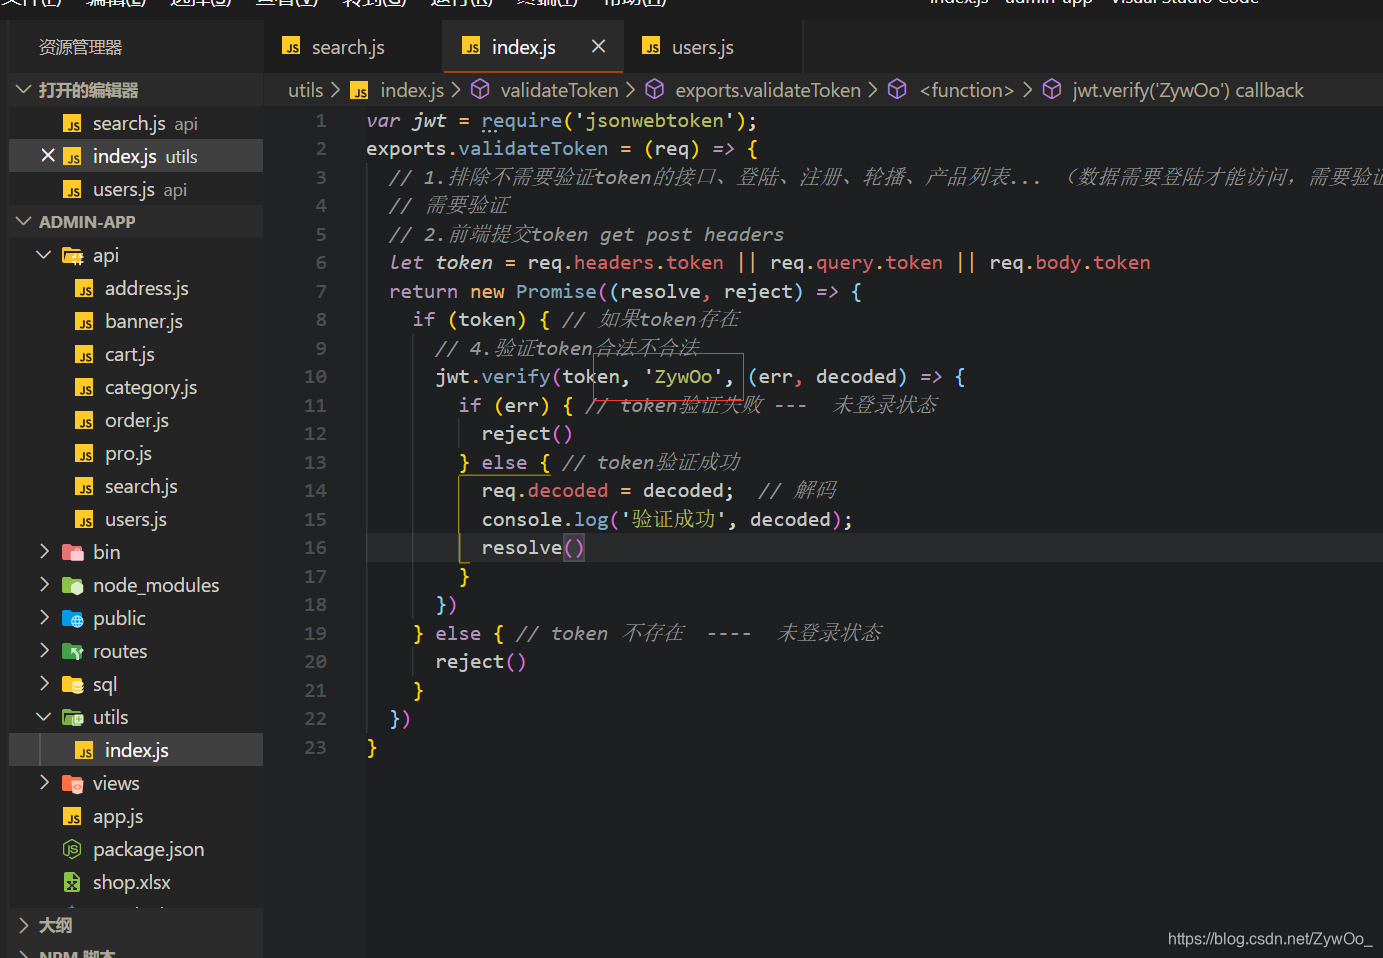Image resolution: width=1383 pixels, height=958 pixels.
Task: Collapse the ADMIN-APP project section
Action: 24,222
